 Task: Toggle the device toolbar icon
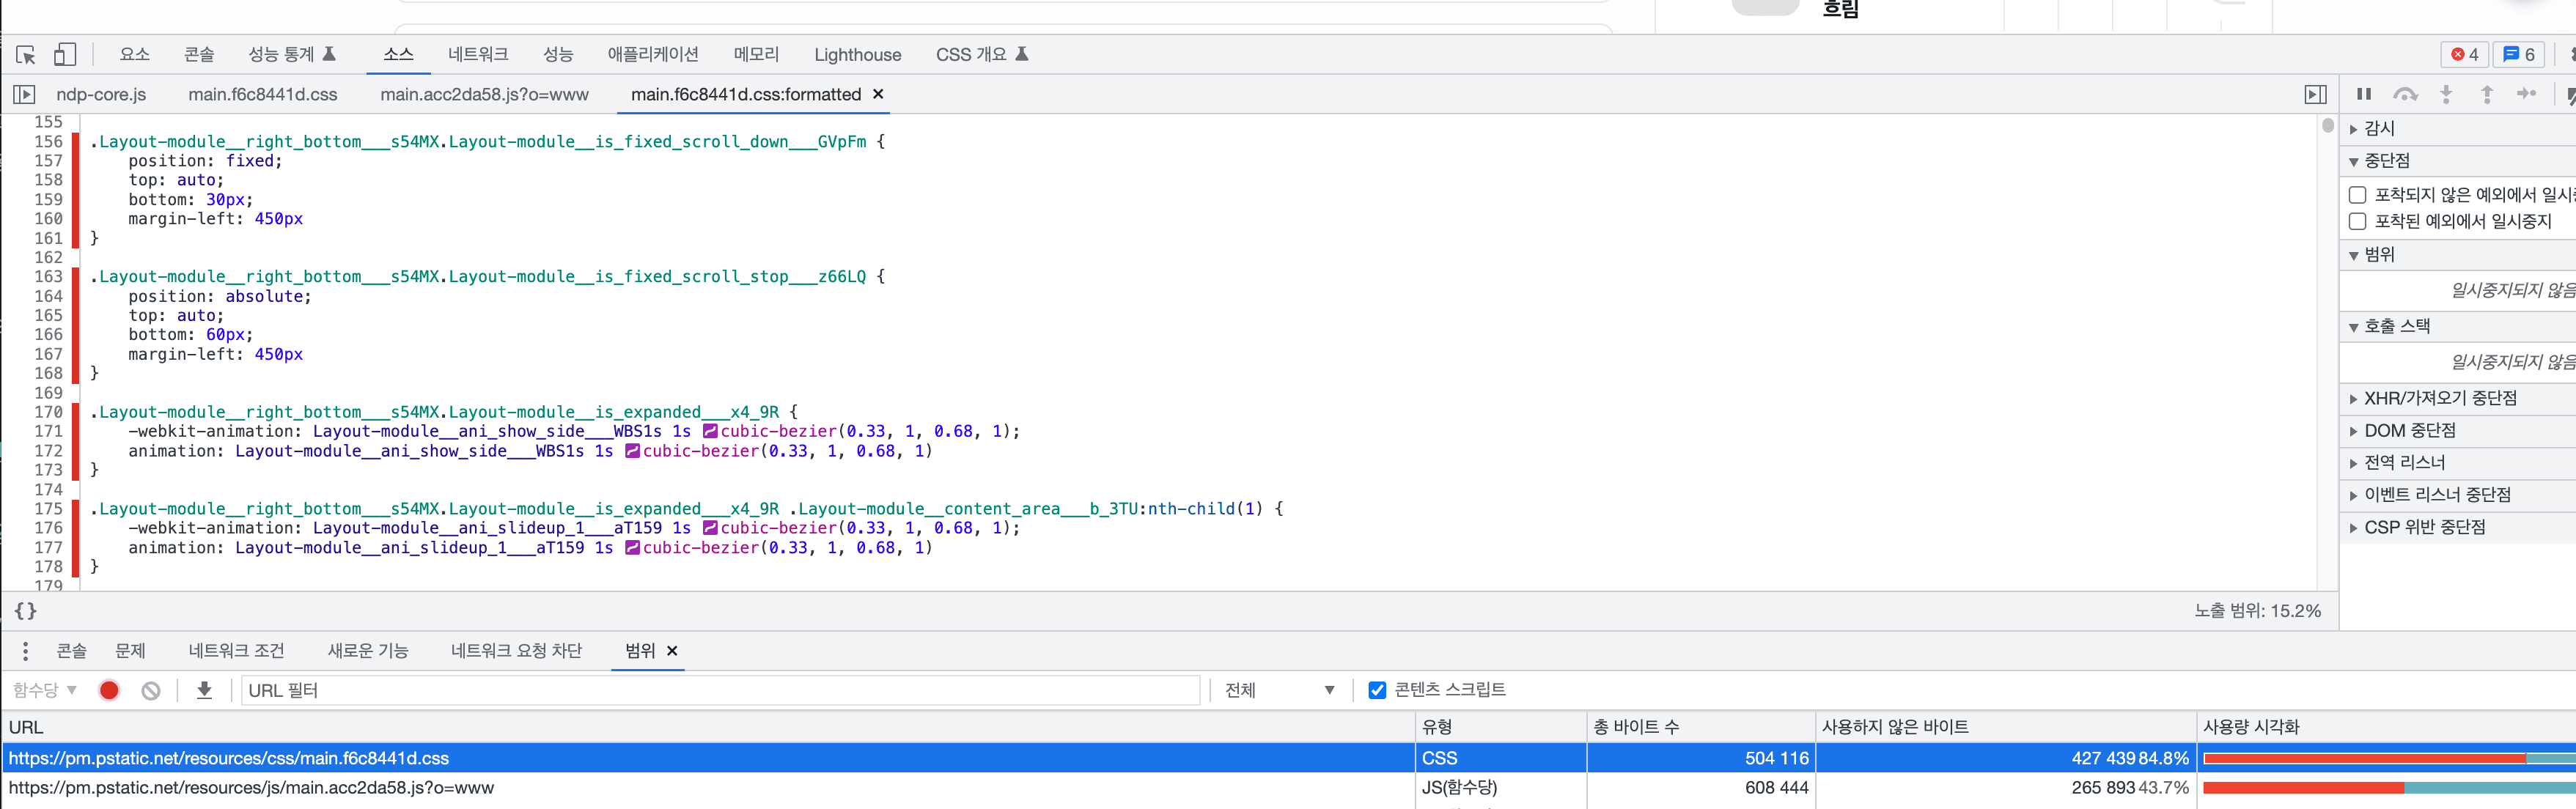pyautogui.click(x=63, y=55)
